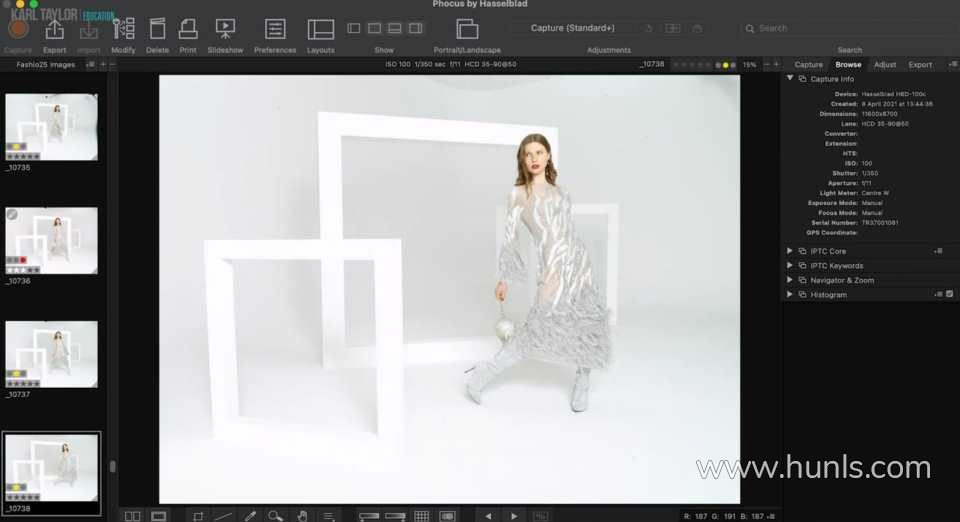The height and width of the screenshot is (522, 960).
Task: Open the Capture (Standard+) adjustments dropdown
Action: click(x=573, y=28)
